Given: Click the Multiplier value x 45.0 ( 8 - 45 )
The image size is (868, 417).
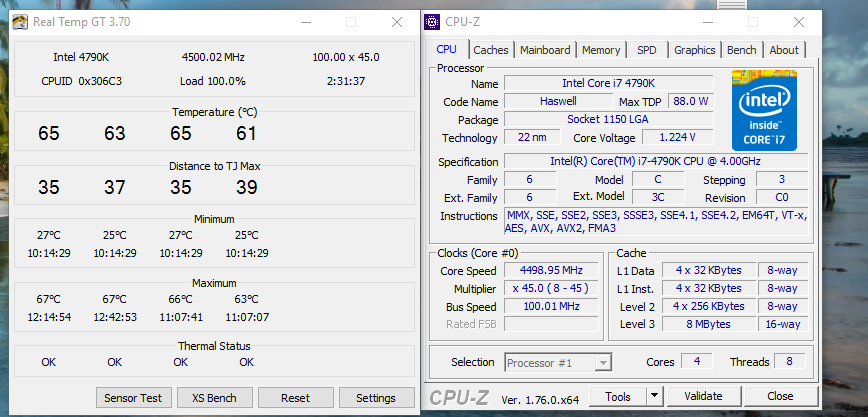Looking at the screenshot, I should click(551, 288).
